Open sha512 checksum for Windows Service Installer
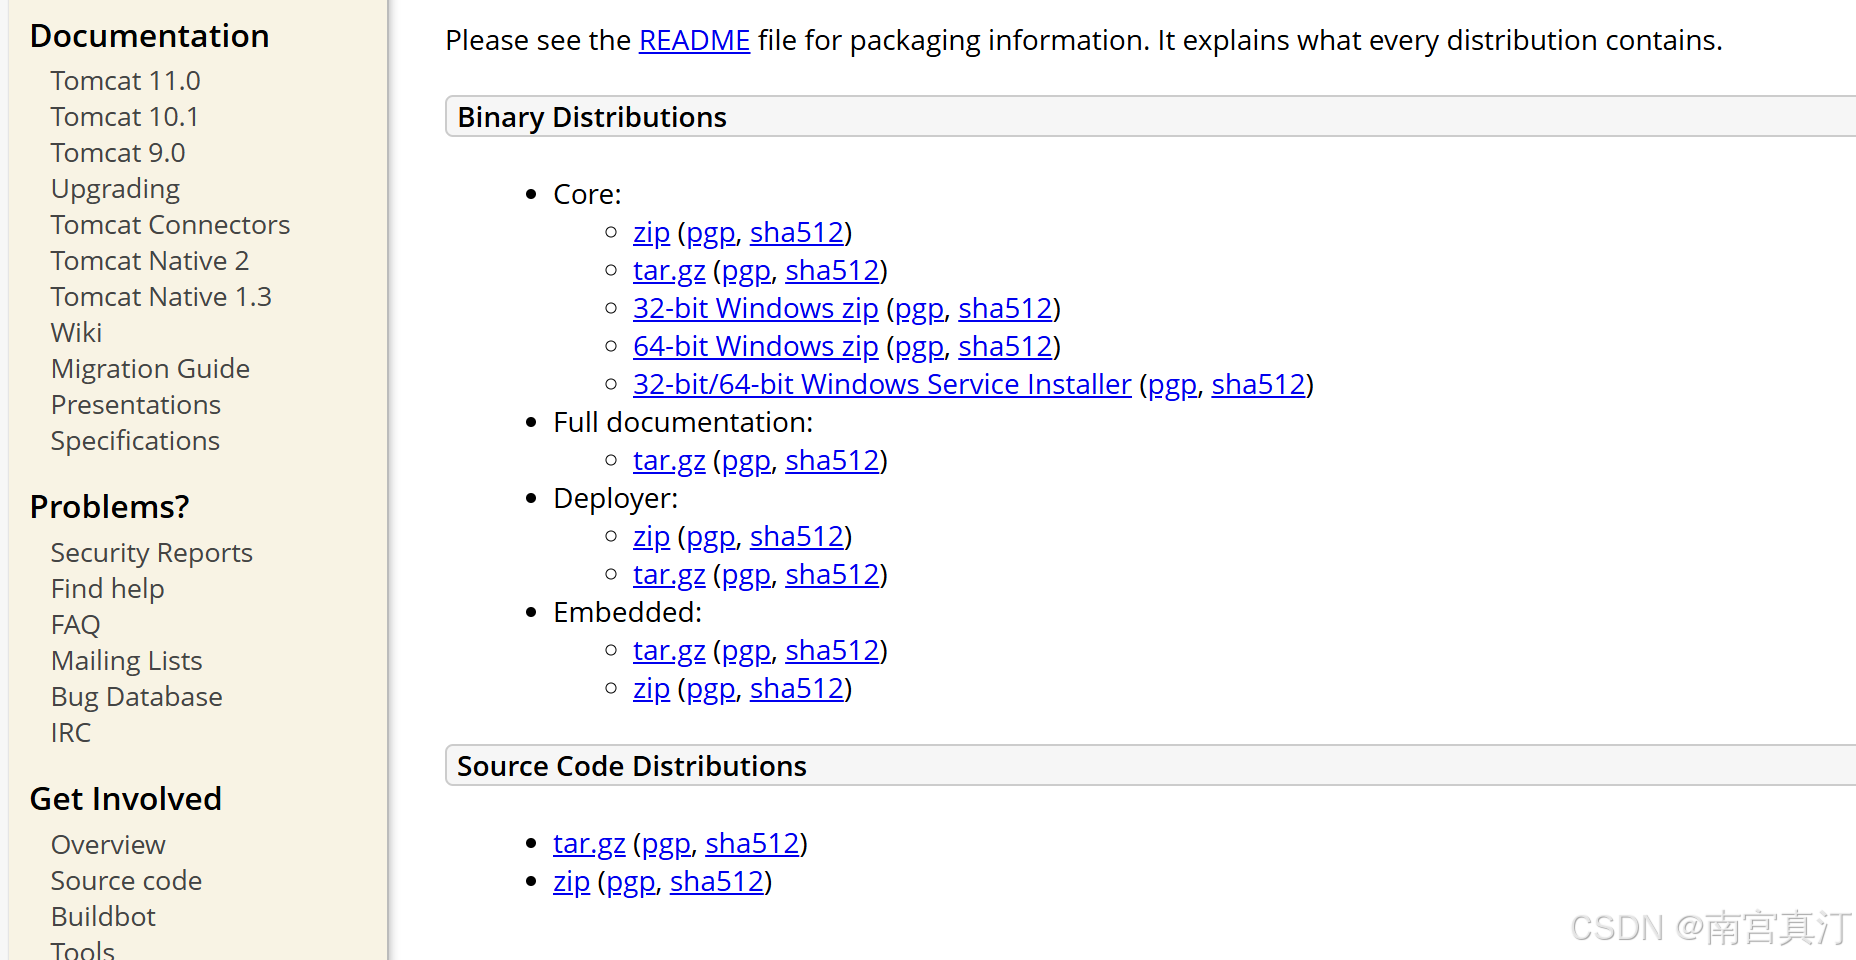This screenshot has width=1856, height=960. [x=1258, y=385]
